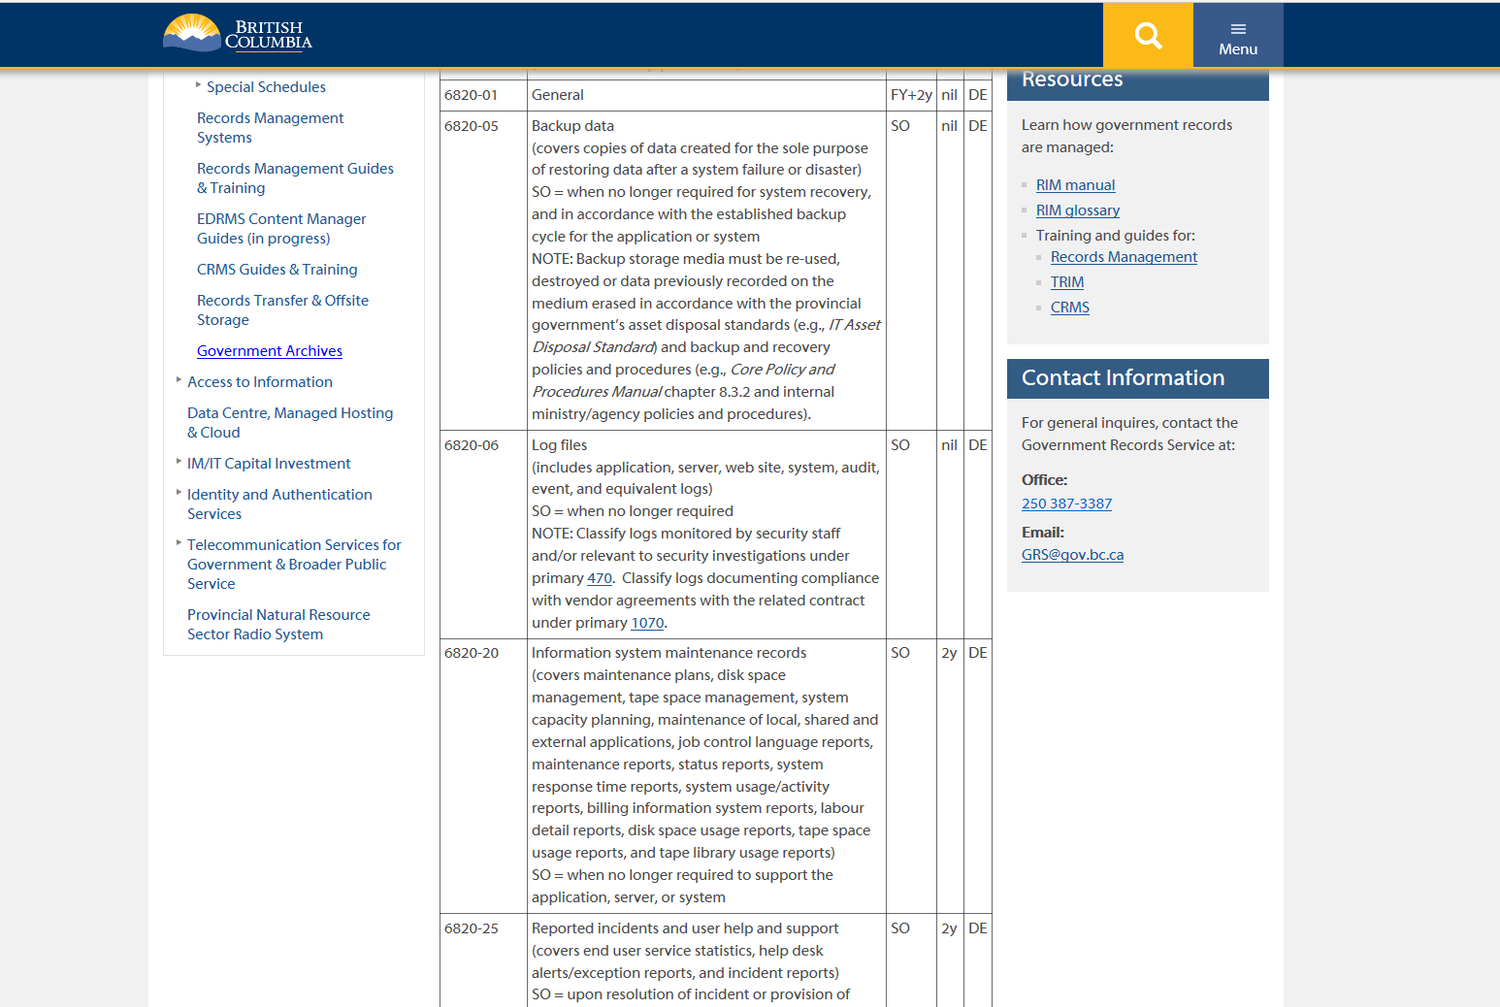Expand the Special Schedules entry
This screenshot has height=1007, width=1500.
click(265, 87)
